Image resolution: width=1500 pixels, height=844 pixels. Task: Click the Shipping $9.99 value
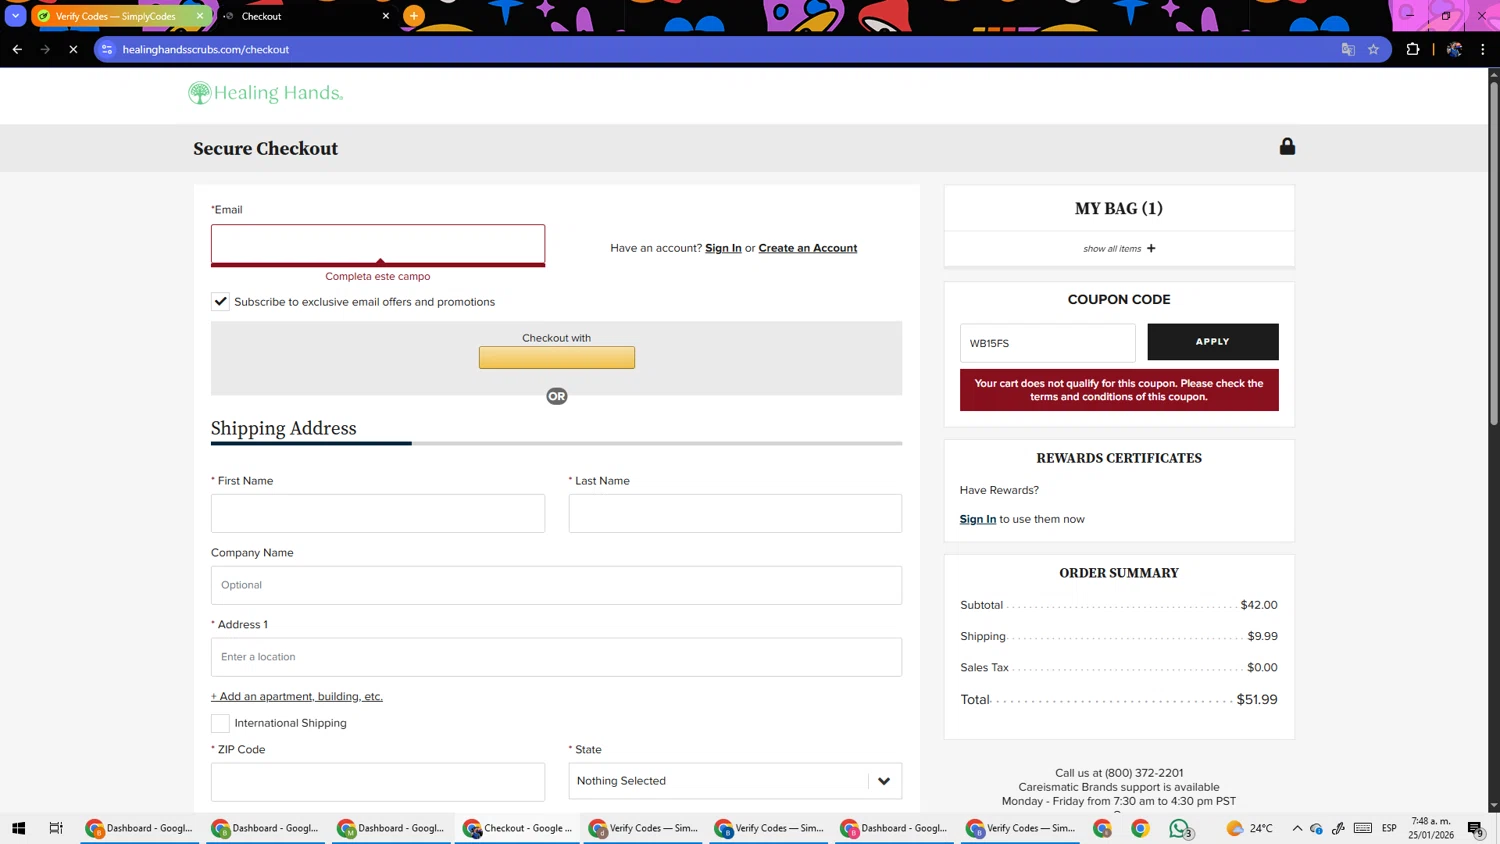(x=1263, y=636)
